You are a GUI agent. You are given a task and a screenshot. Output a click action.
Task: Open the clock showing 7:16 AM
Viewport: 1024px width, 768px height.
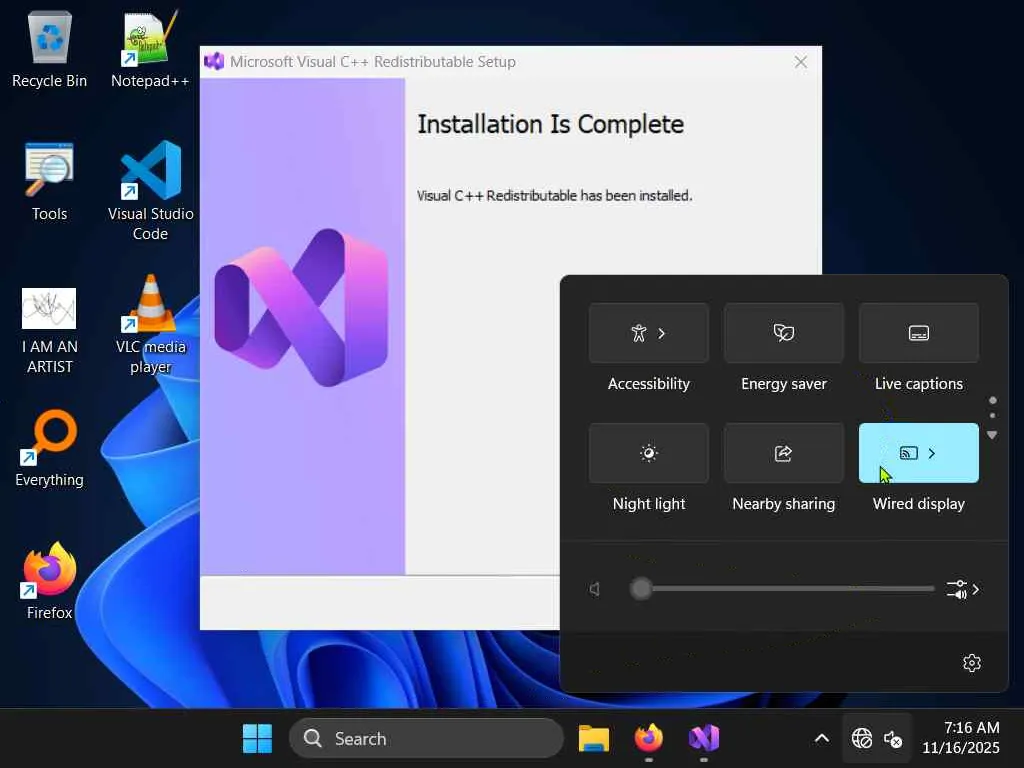[x=961, y=738]
